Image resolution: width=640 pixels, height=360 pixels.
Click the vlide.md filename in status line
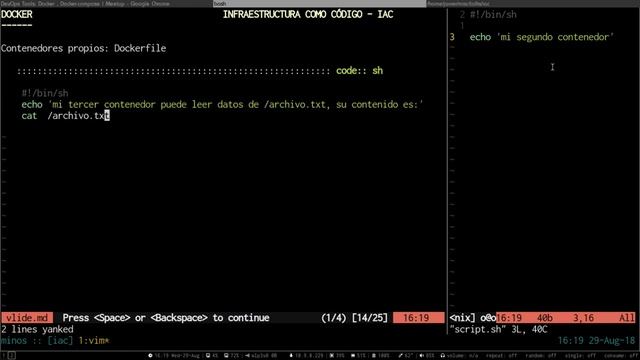27,318
